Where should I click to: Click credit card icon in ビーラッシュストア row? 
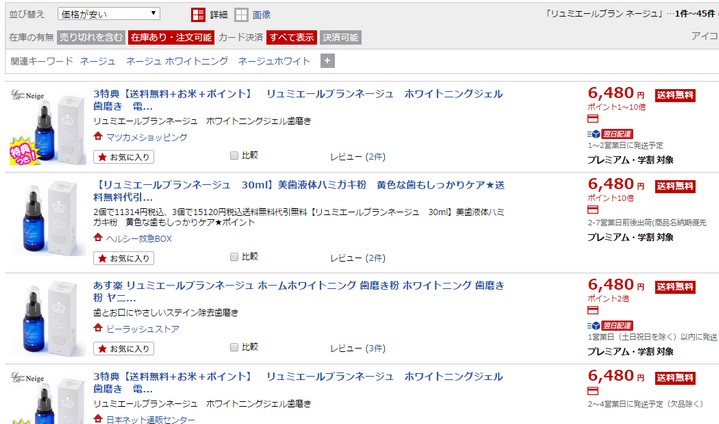click(593, 310)
